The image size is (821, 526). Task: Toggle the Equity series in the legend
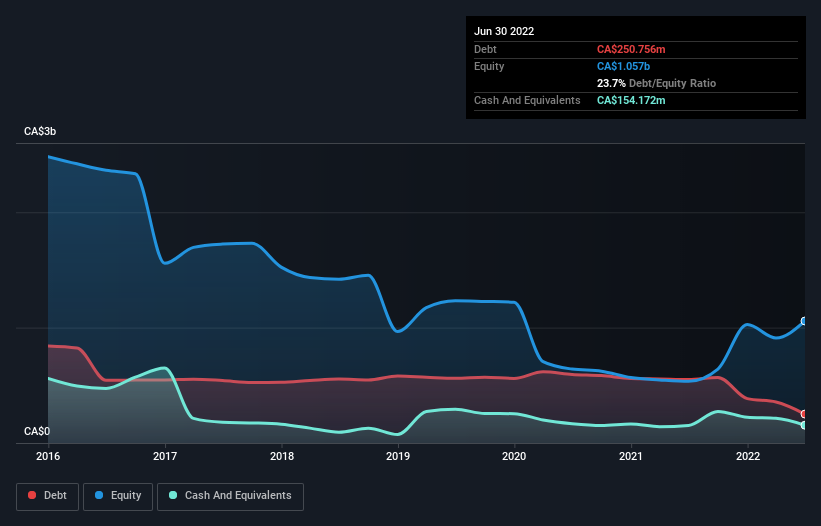coord(118,496)
